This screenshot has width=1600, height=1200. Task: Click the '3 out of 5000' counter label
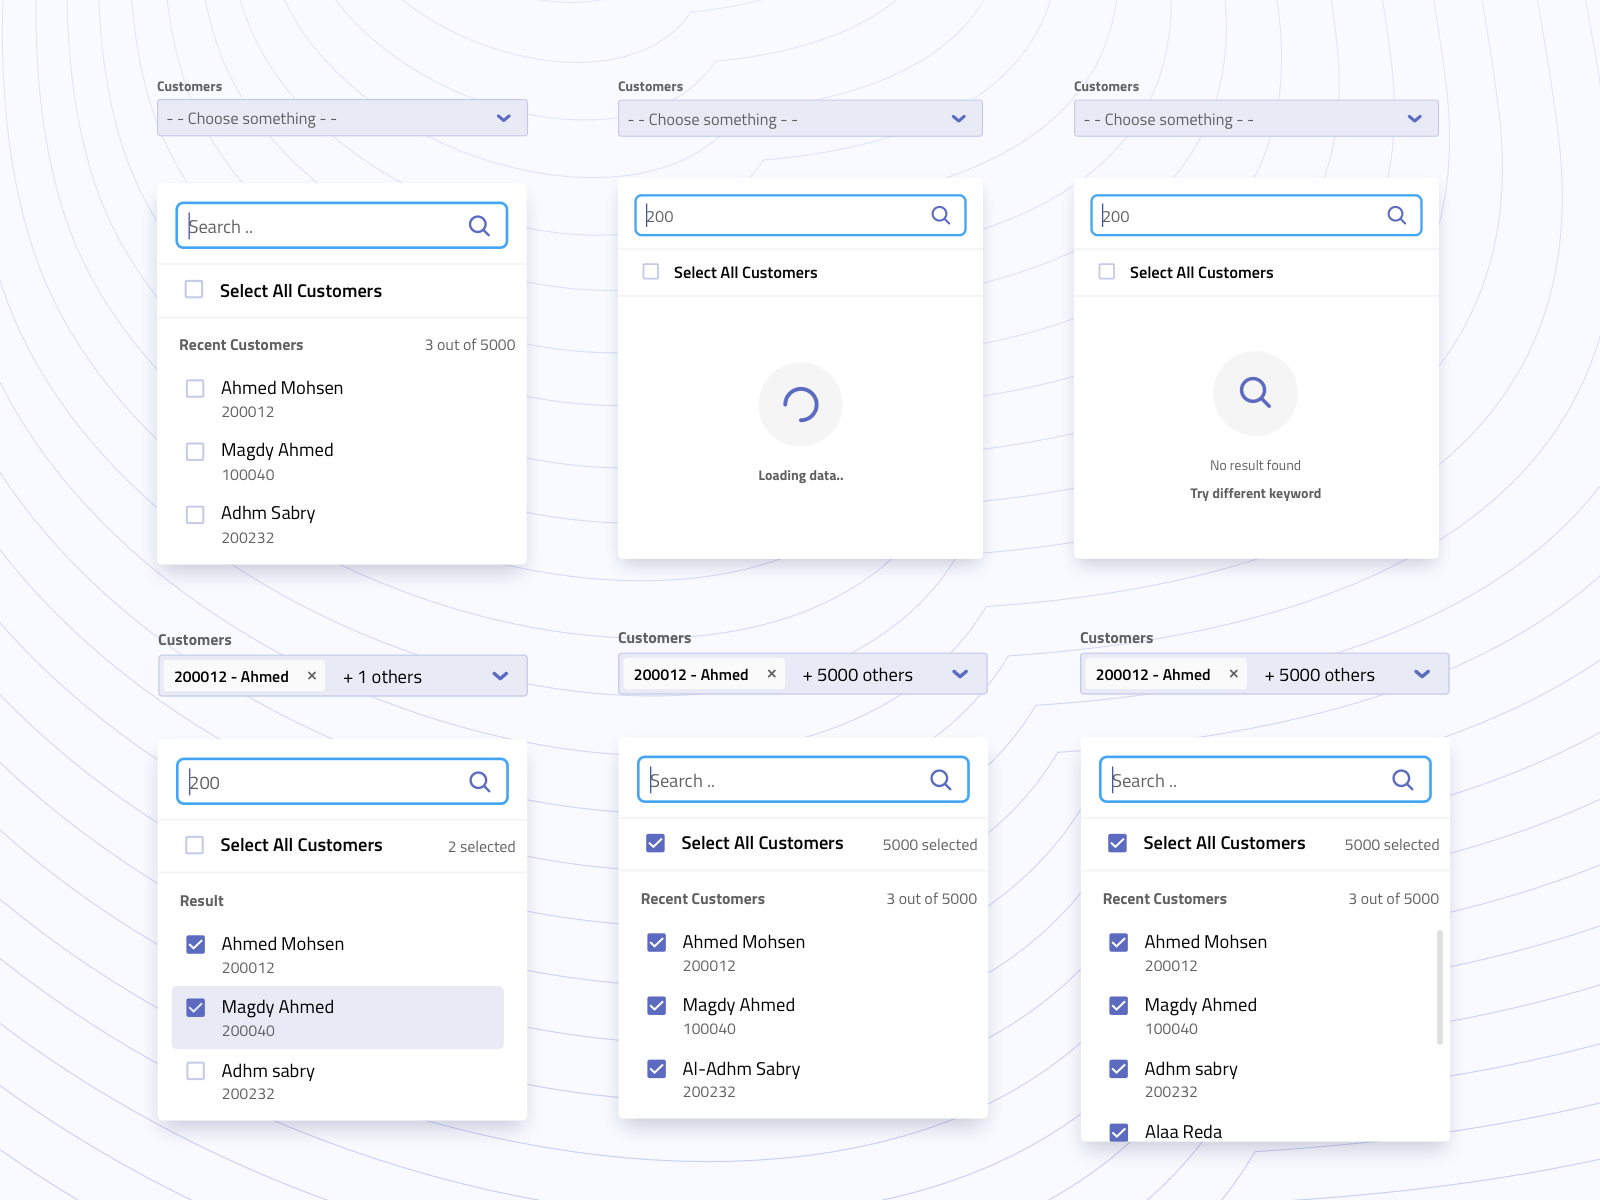469,344
